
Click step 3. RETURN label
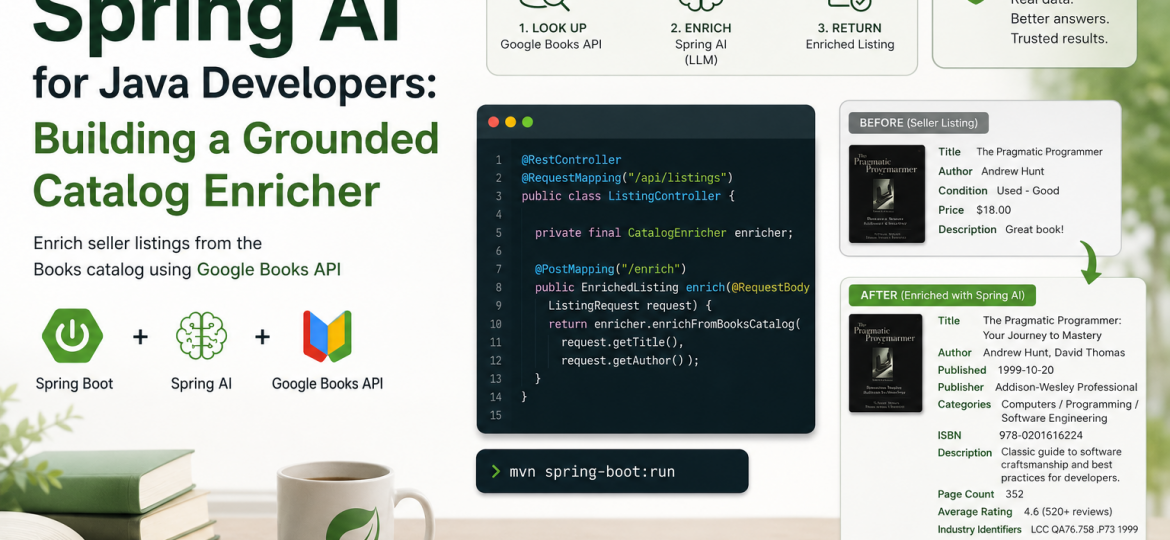coord(849,28)
